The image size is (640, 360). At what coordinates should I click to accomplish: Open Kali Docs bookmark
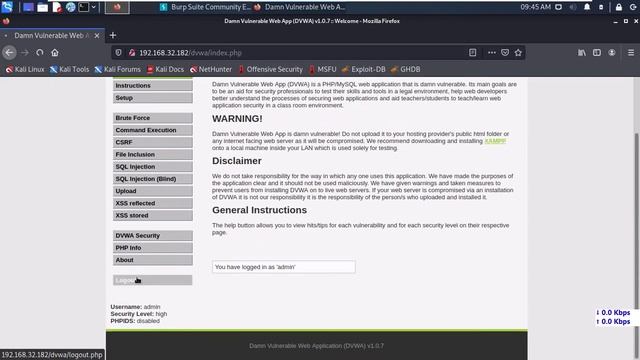tap(165, 69)
